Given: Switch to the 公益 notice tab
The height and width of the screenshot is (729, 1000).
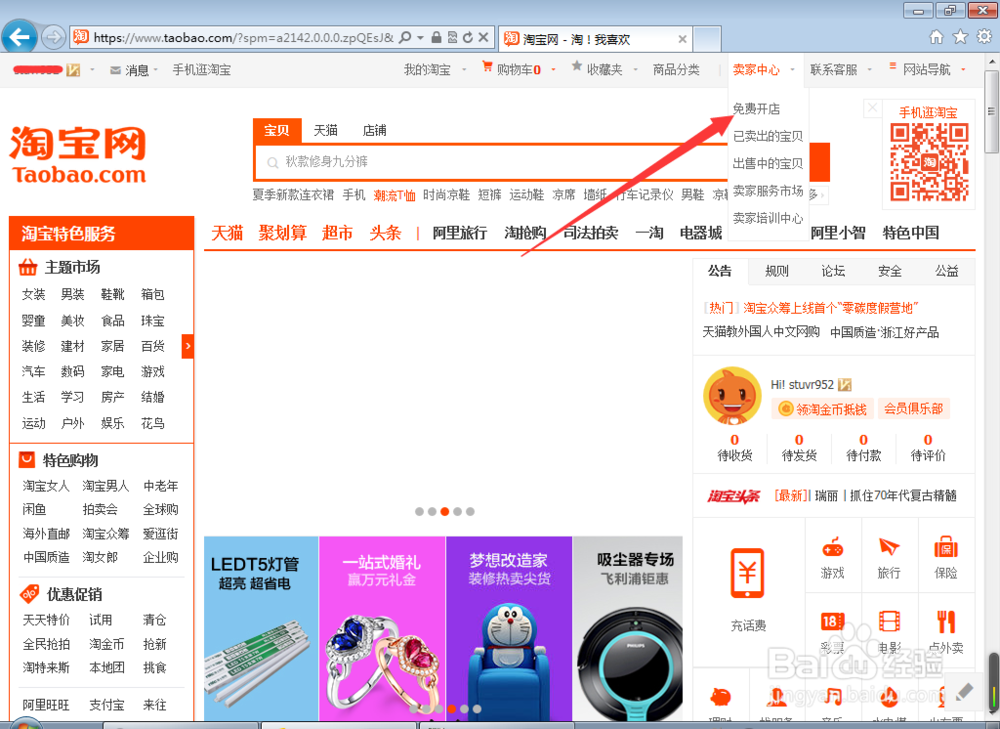Looking at the screenshot, I should click(946, 271).
